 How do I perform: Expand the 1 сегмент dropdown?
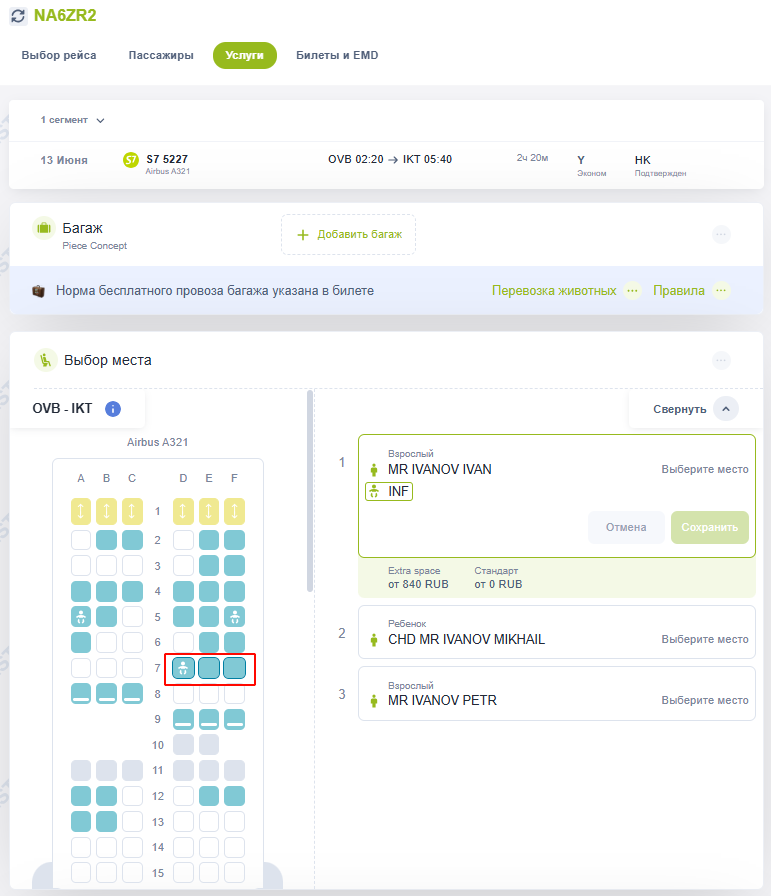point(73,120)
